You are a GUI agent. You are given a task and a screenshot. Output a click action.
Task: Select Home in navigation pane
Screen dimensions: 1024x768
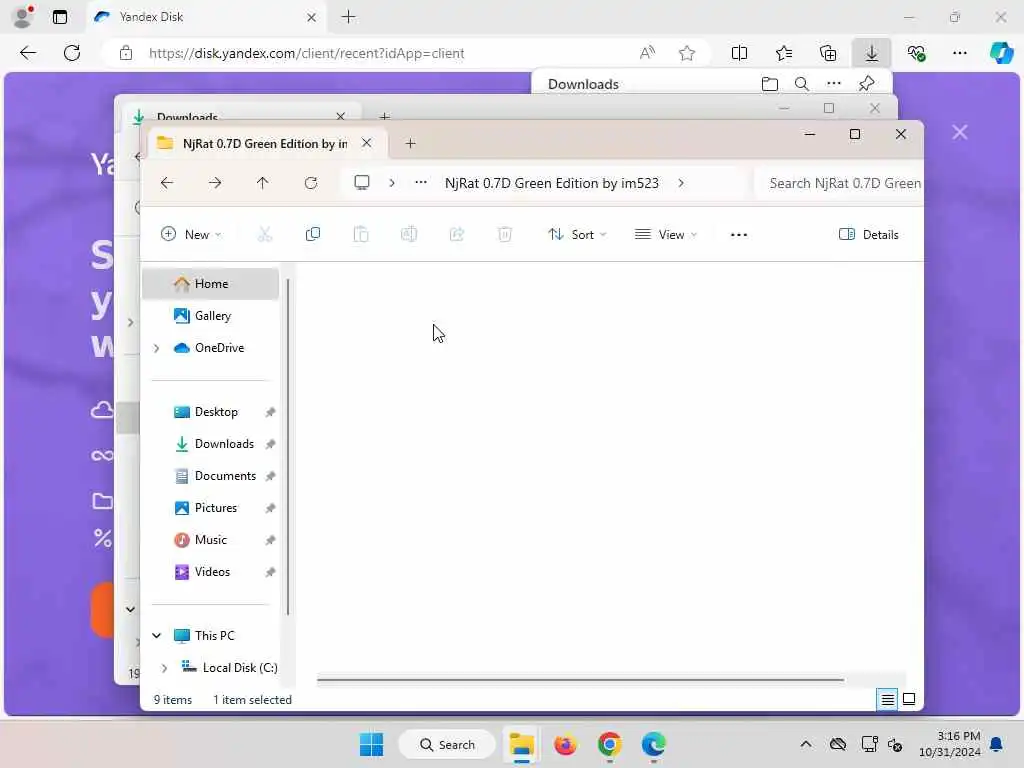click(210, 284)
